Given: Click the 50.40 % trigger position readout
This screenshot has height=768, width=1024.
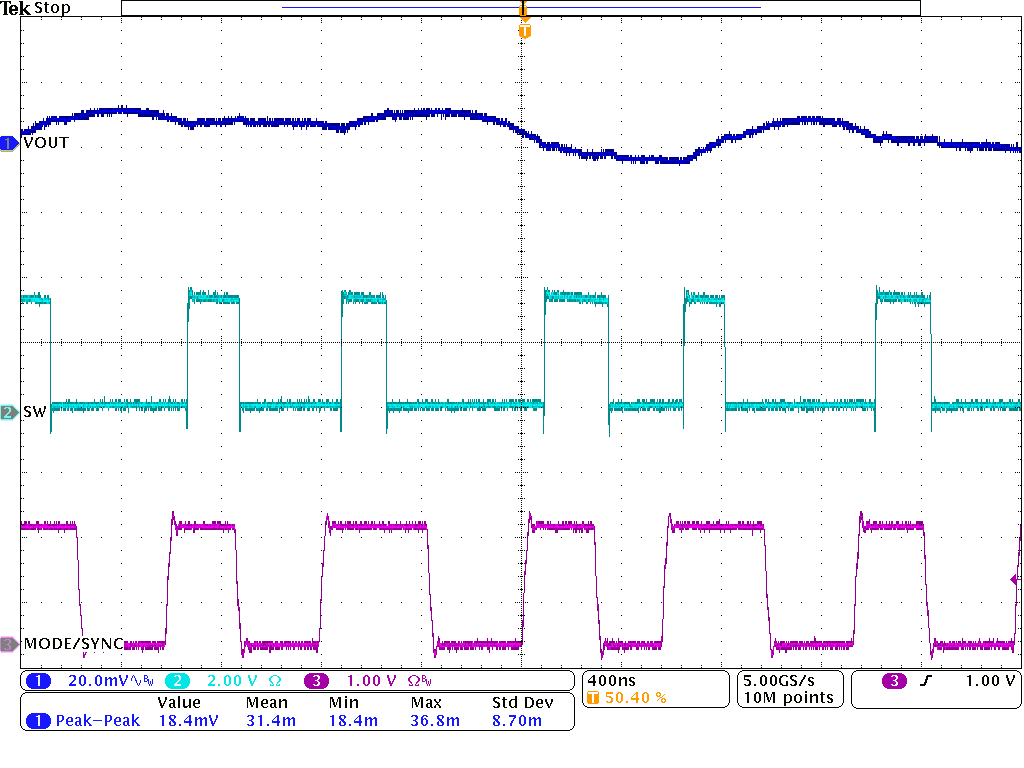Looking at the screenshot, I should click(x=635, y=698).
